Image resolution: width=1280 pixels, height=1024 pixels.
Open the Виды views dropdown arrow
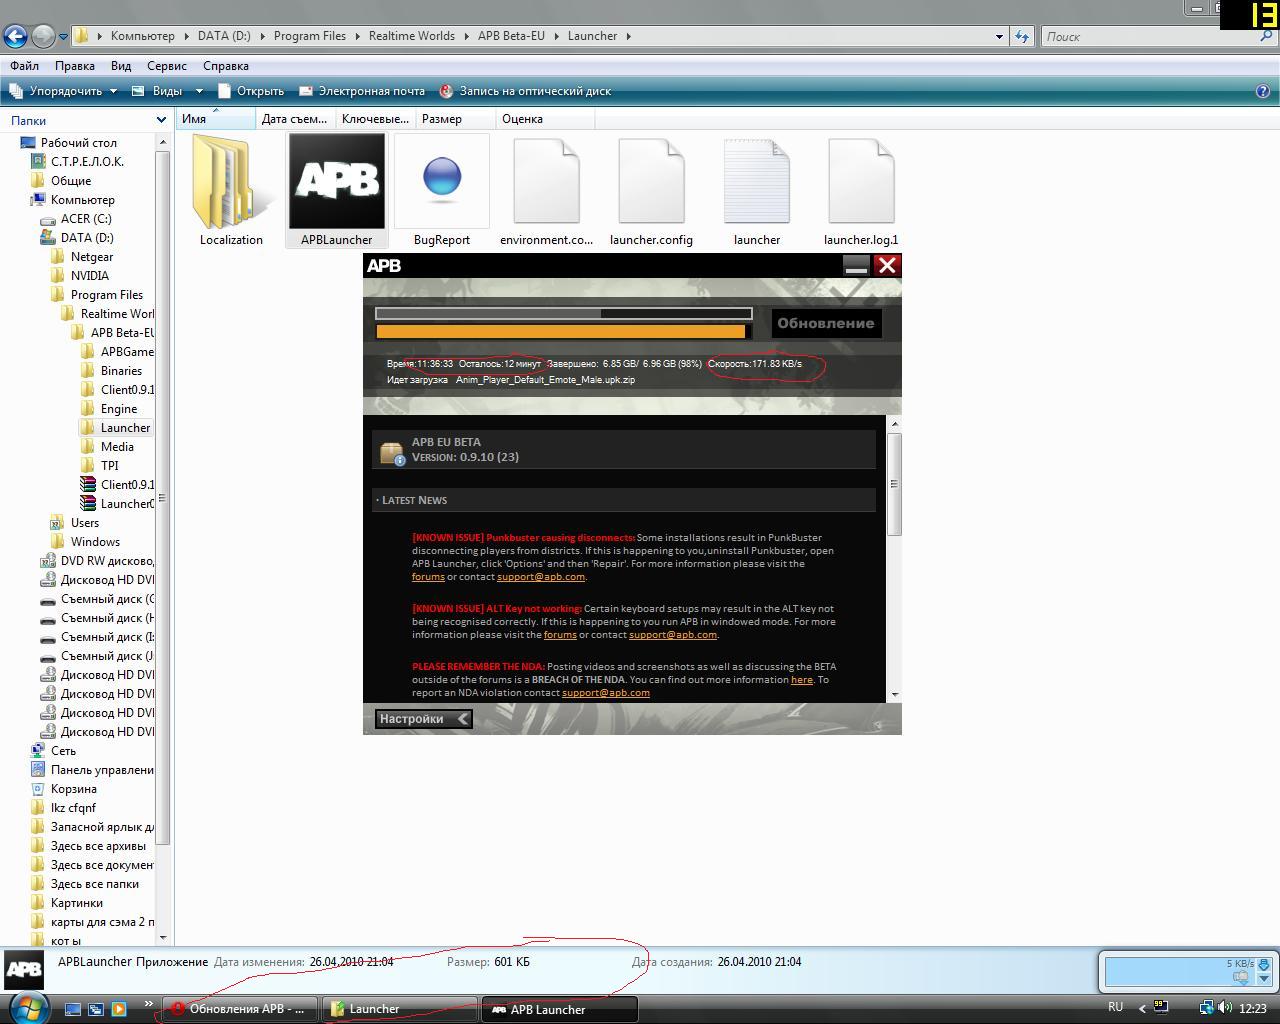pos(199,91)
